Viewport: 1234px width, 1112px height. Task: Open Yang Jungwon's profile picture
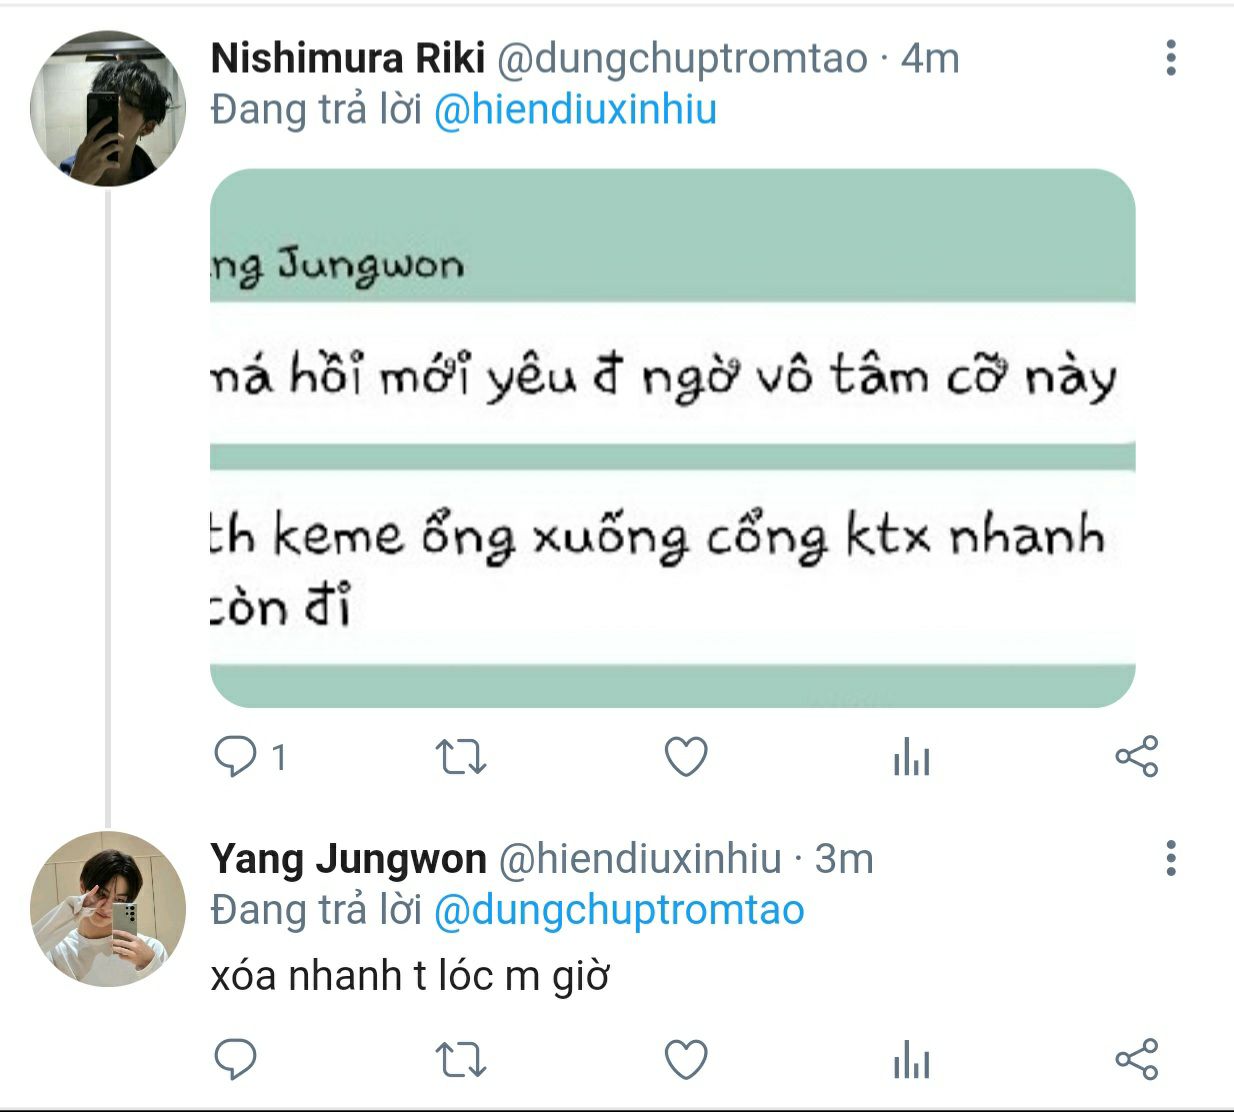click(x=107, y=909)
